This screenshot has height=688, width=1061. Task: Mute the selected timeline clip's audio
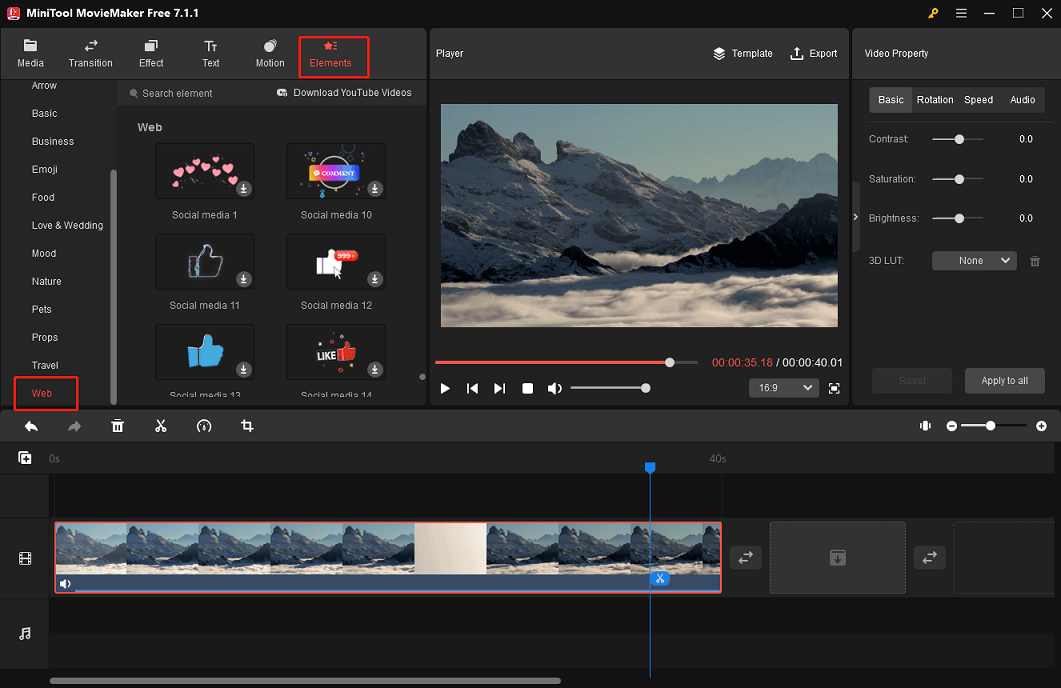click(65, 583)
